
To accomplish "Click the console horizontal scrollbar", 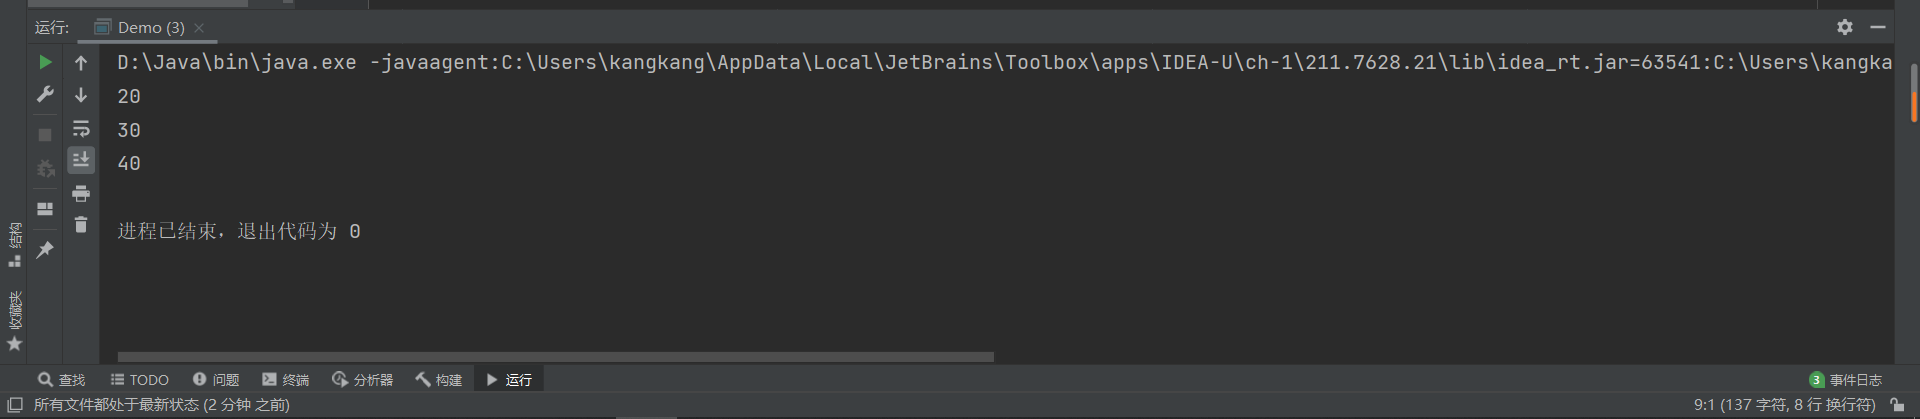I will point(555,357).
